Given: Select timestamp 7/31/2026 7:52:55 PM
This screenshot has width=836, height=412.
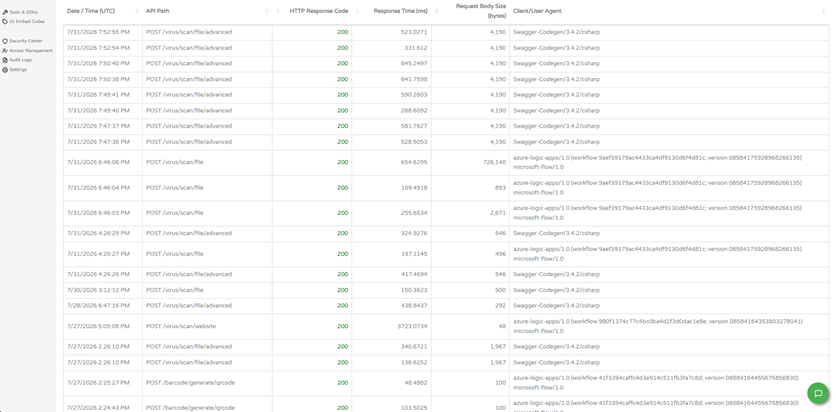Looking at the screenshot, I should (98, 32).
